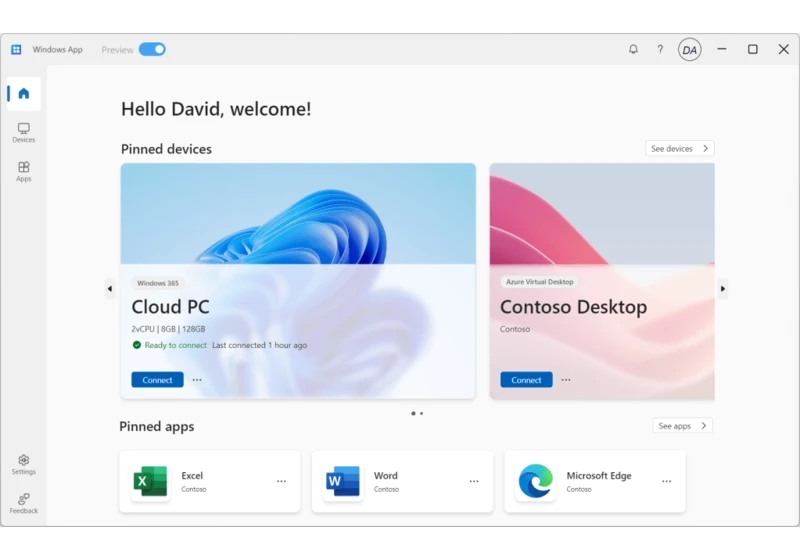Screen dimensions: 800x560
Task: Click Last connected 1 hour ago text
Action: click(260, 345)
